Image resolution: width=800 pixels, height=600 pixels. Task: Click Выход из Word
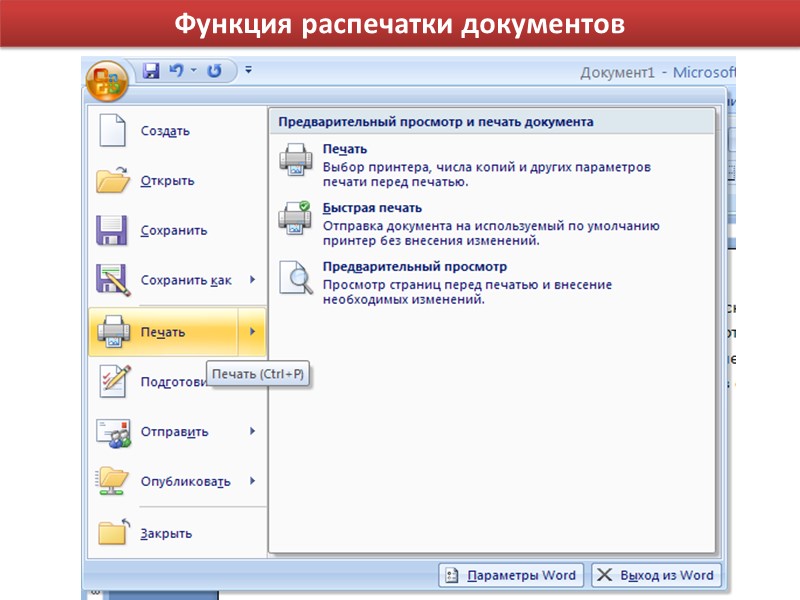click(x=655, y=575)
